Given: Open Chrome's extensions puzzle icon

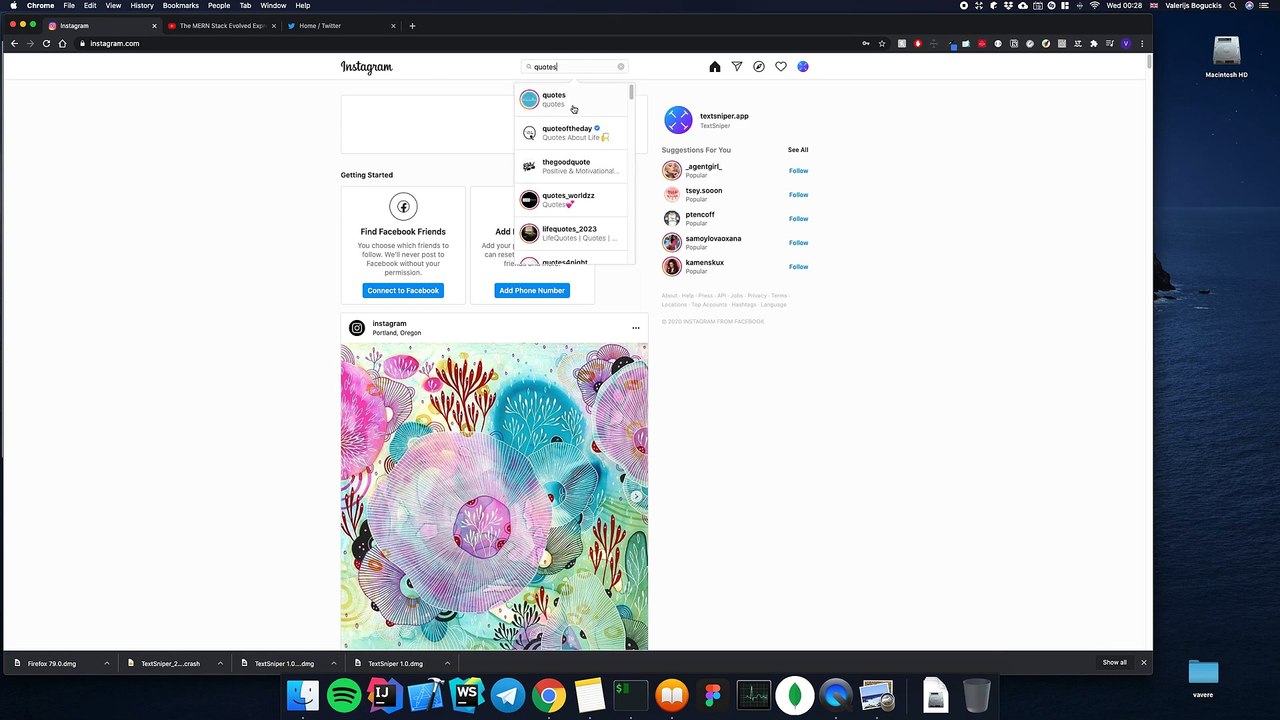Looking at the screenshot, I should (1093, 44).
